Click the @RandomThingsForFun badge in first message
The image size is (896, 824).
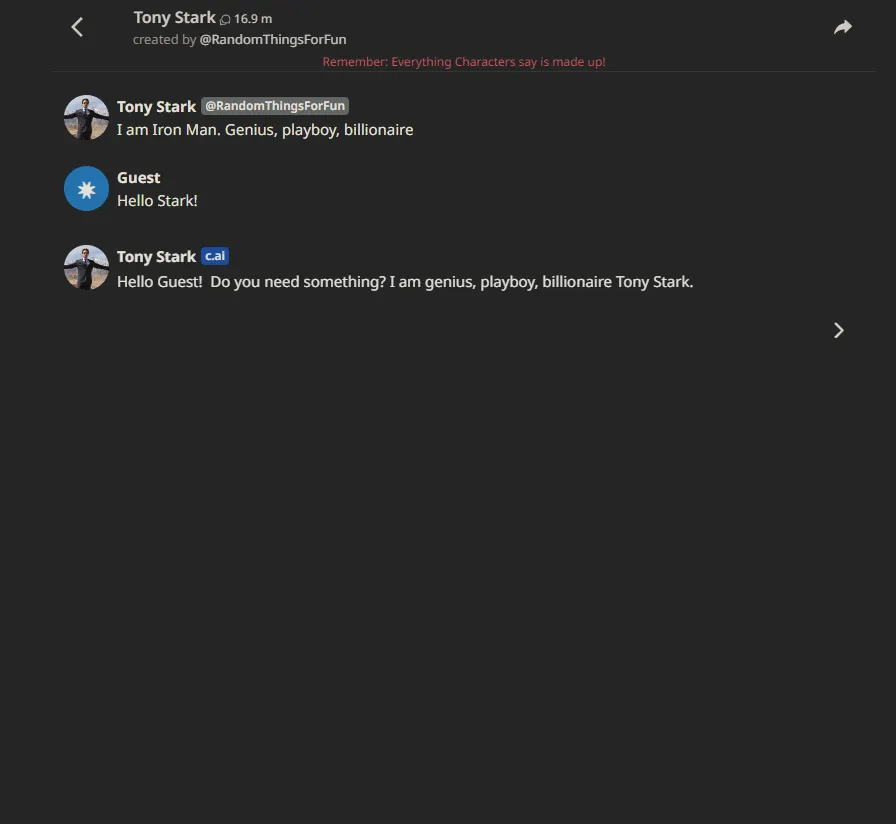pos(275,106)
